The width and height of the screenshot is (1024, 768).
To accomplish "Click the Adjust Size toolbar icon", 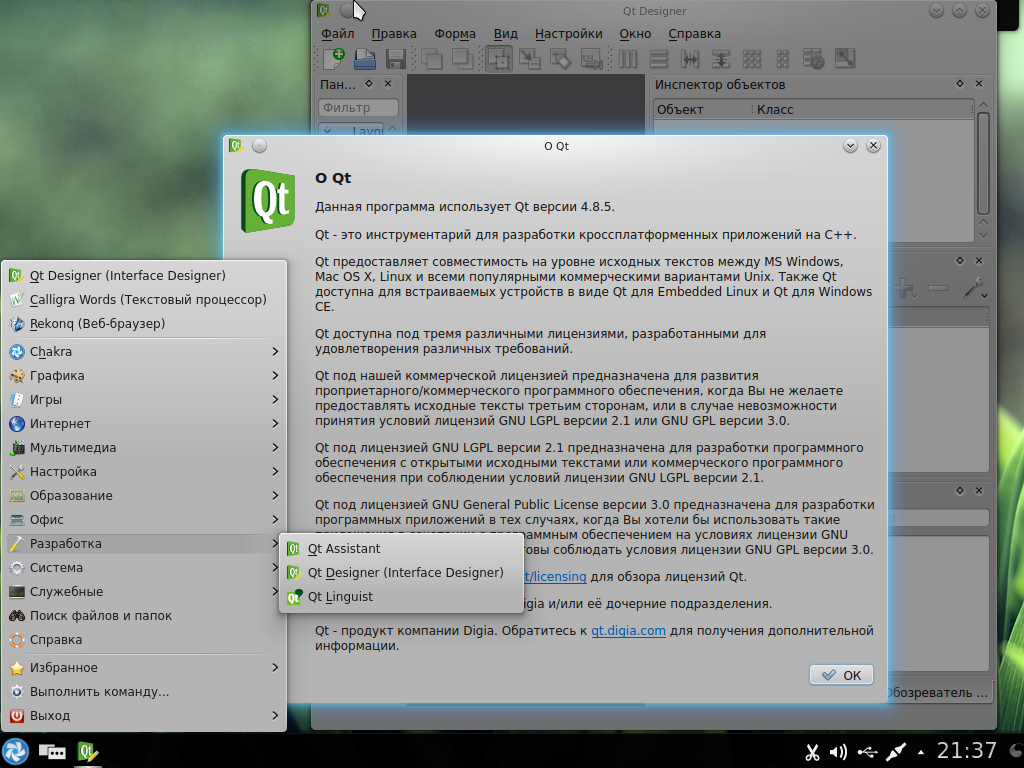I will [844, 59].
